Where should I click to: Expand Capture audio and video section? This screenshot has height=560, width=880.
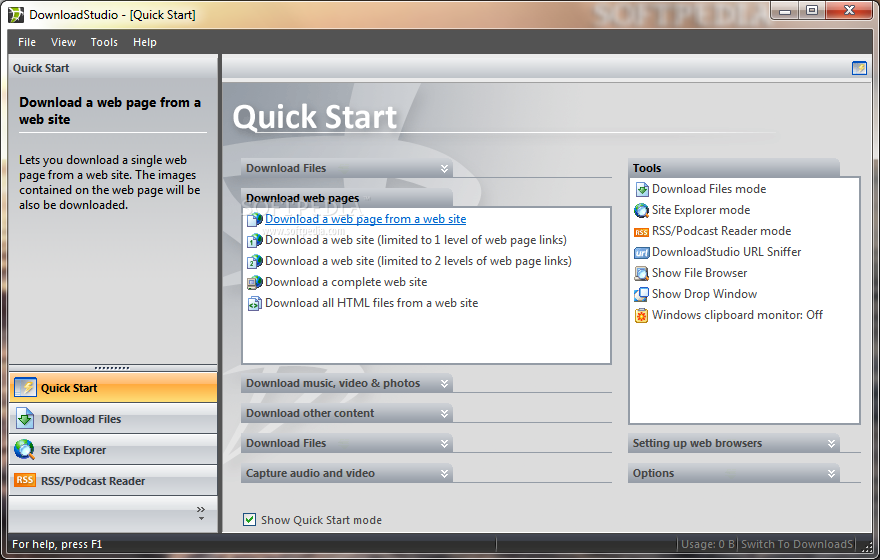click(347, 473)
